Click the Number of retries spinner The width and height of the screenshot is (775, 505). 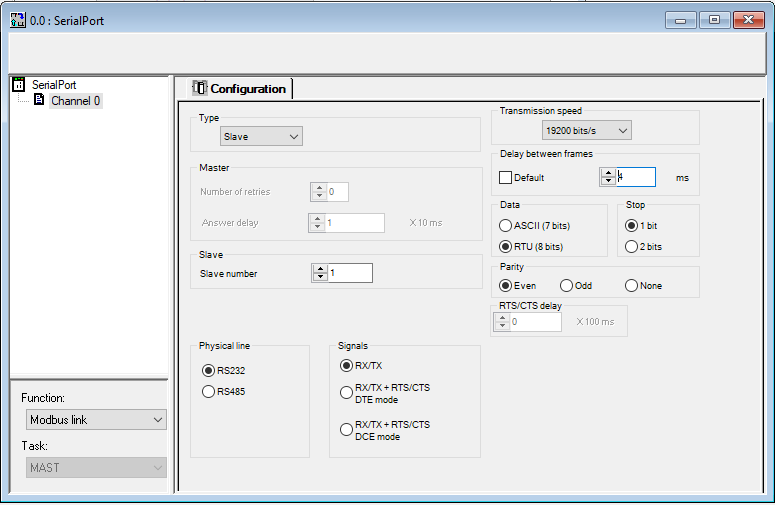click(319, 192)
